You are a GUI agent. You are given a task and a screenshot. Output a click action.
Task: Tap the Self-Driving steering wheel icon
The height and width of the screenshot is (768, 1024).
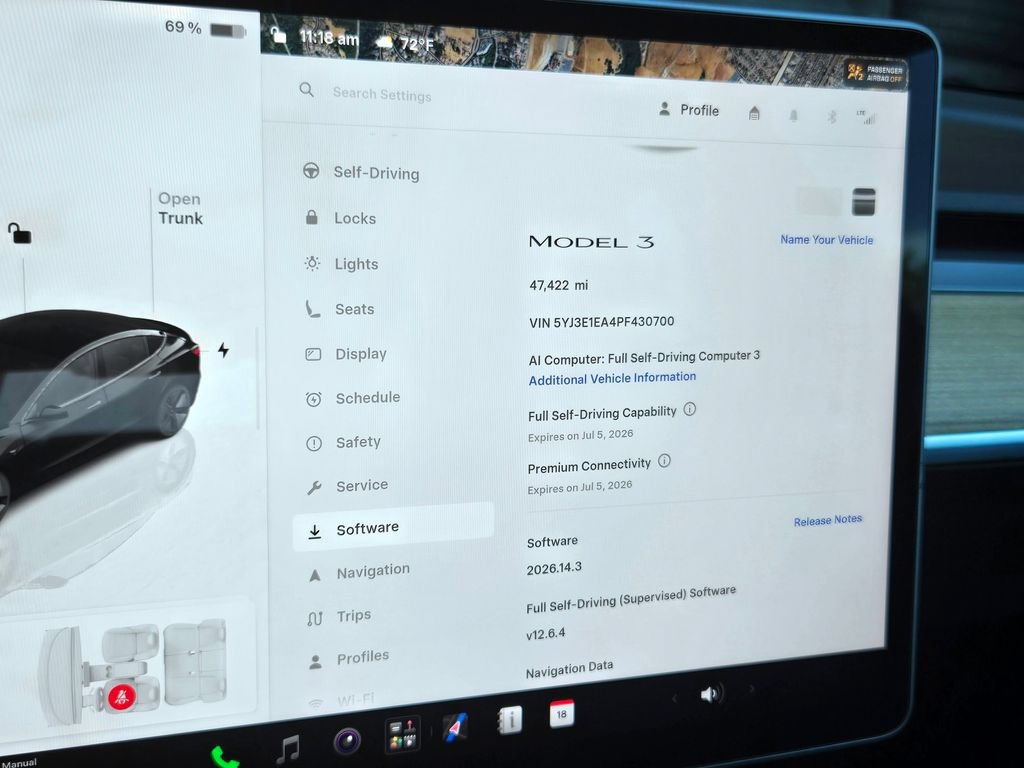[311, 170]
